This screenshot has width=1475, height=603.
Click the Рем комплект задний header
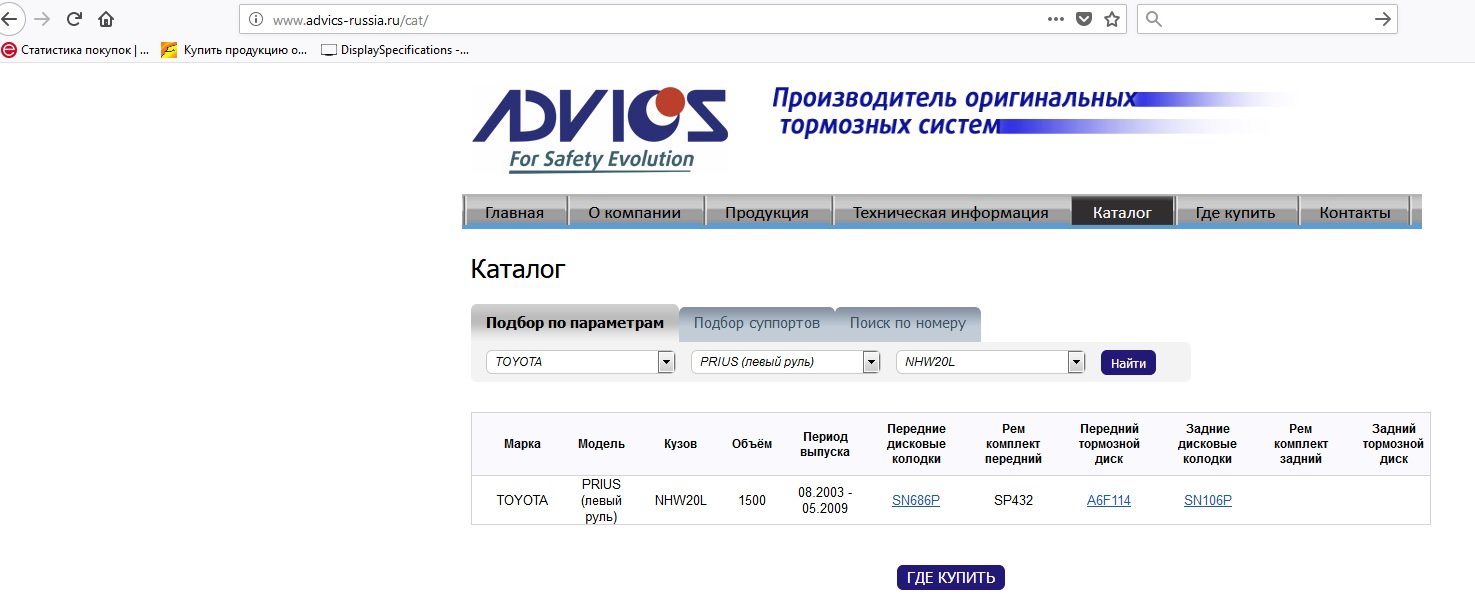tap(1302, 444)
